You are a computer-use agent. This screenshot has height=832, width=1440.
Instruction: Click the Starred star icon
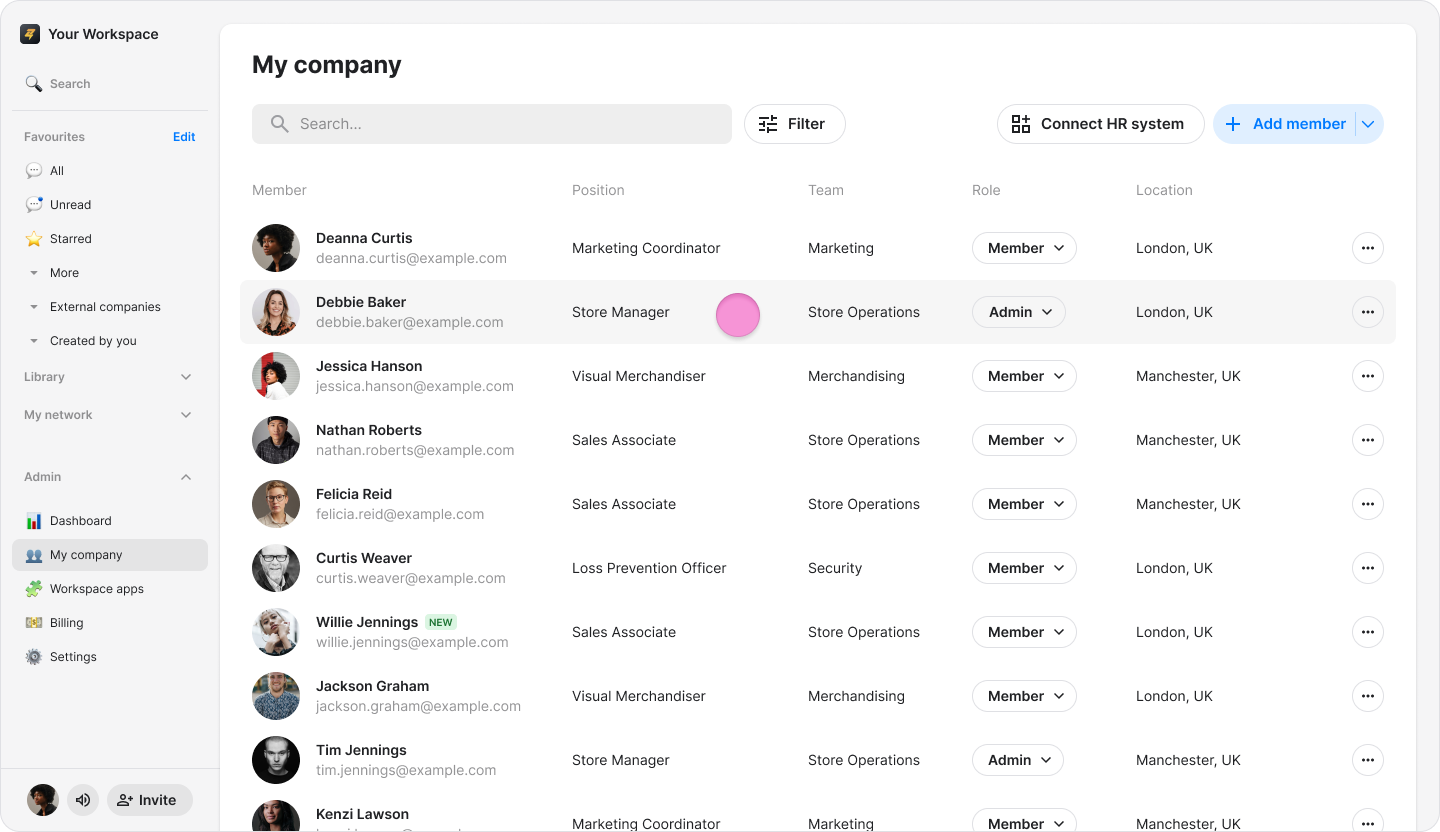[x=34, y=239]
